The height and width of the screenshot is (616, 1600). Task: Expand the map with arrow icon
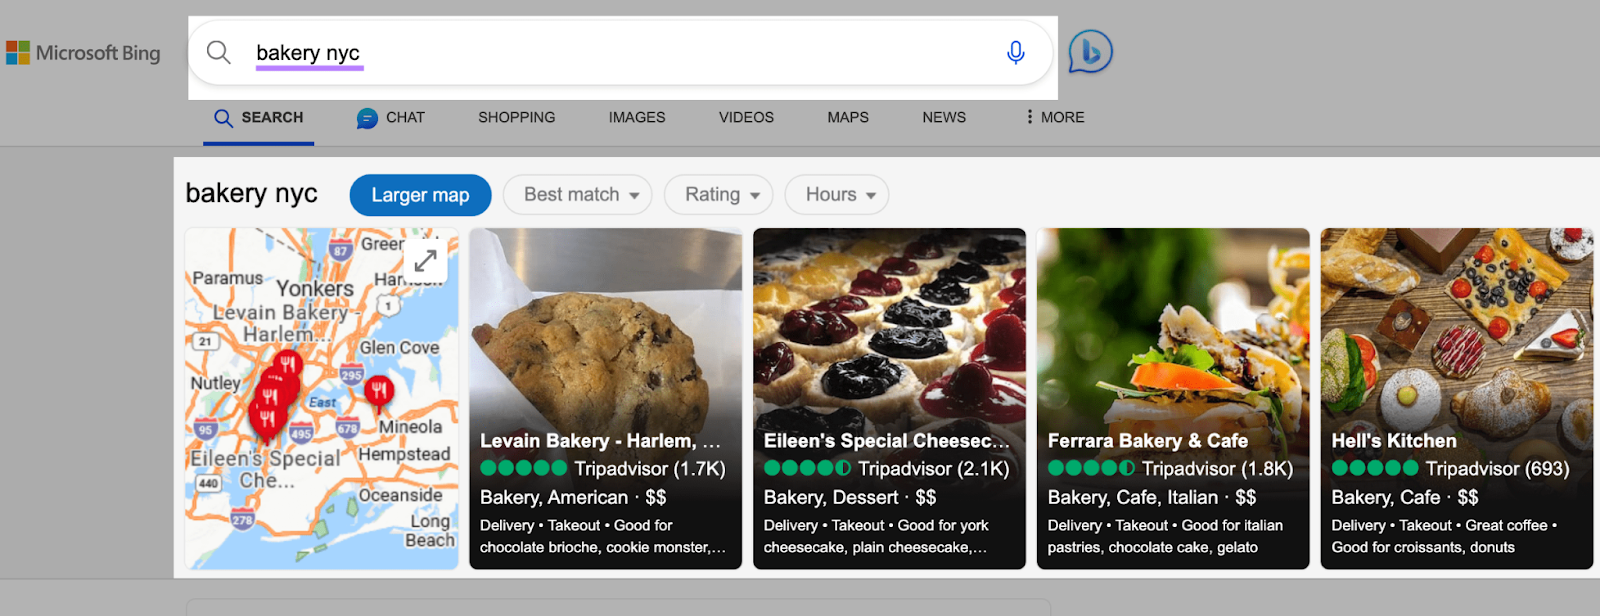[426, 260]
